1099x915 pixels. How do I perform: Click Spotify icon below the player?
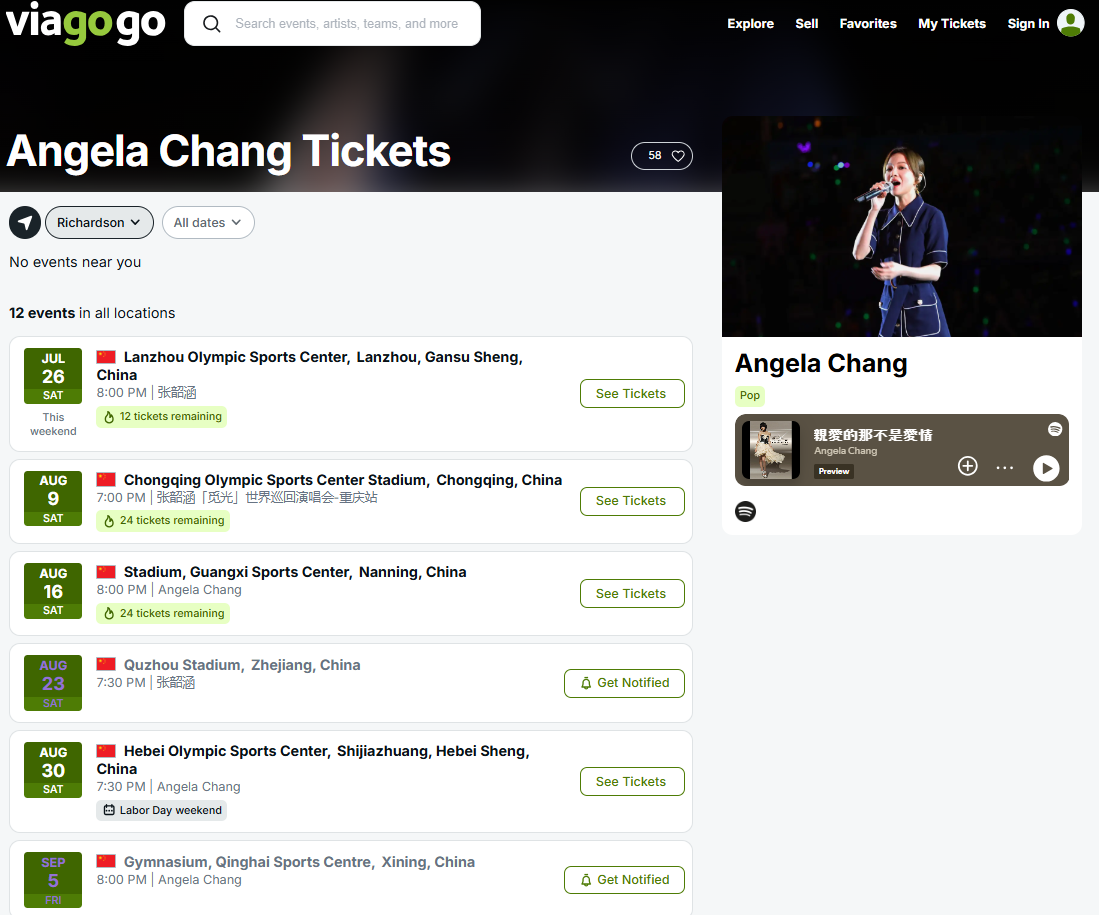click(x=745, y=512)
